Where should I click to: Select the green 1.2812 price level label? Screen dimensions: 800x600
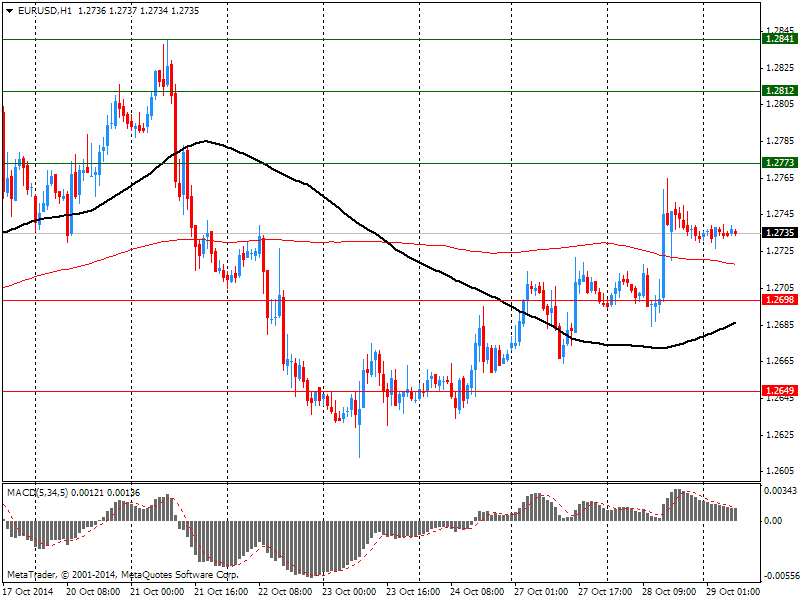780,91
